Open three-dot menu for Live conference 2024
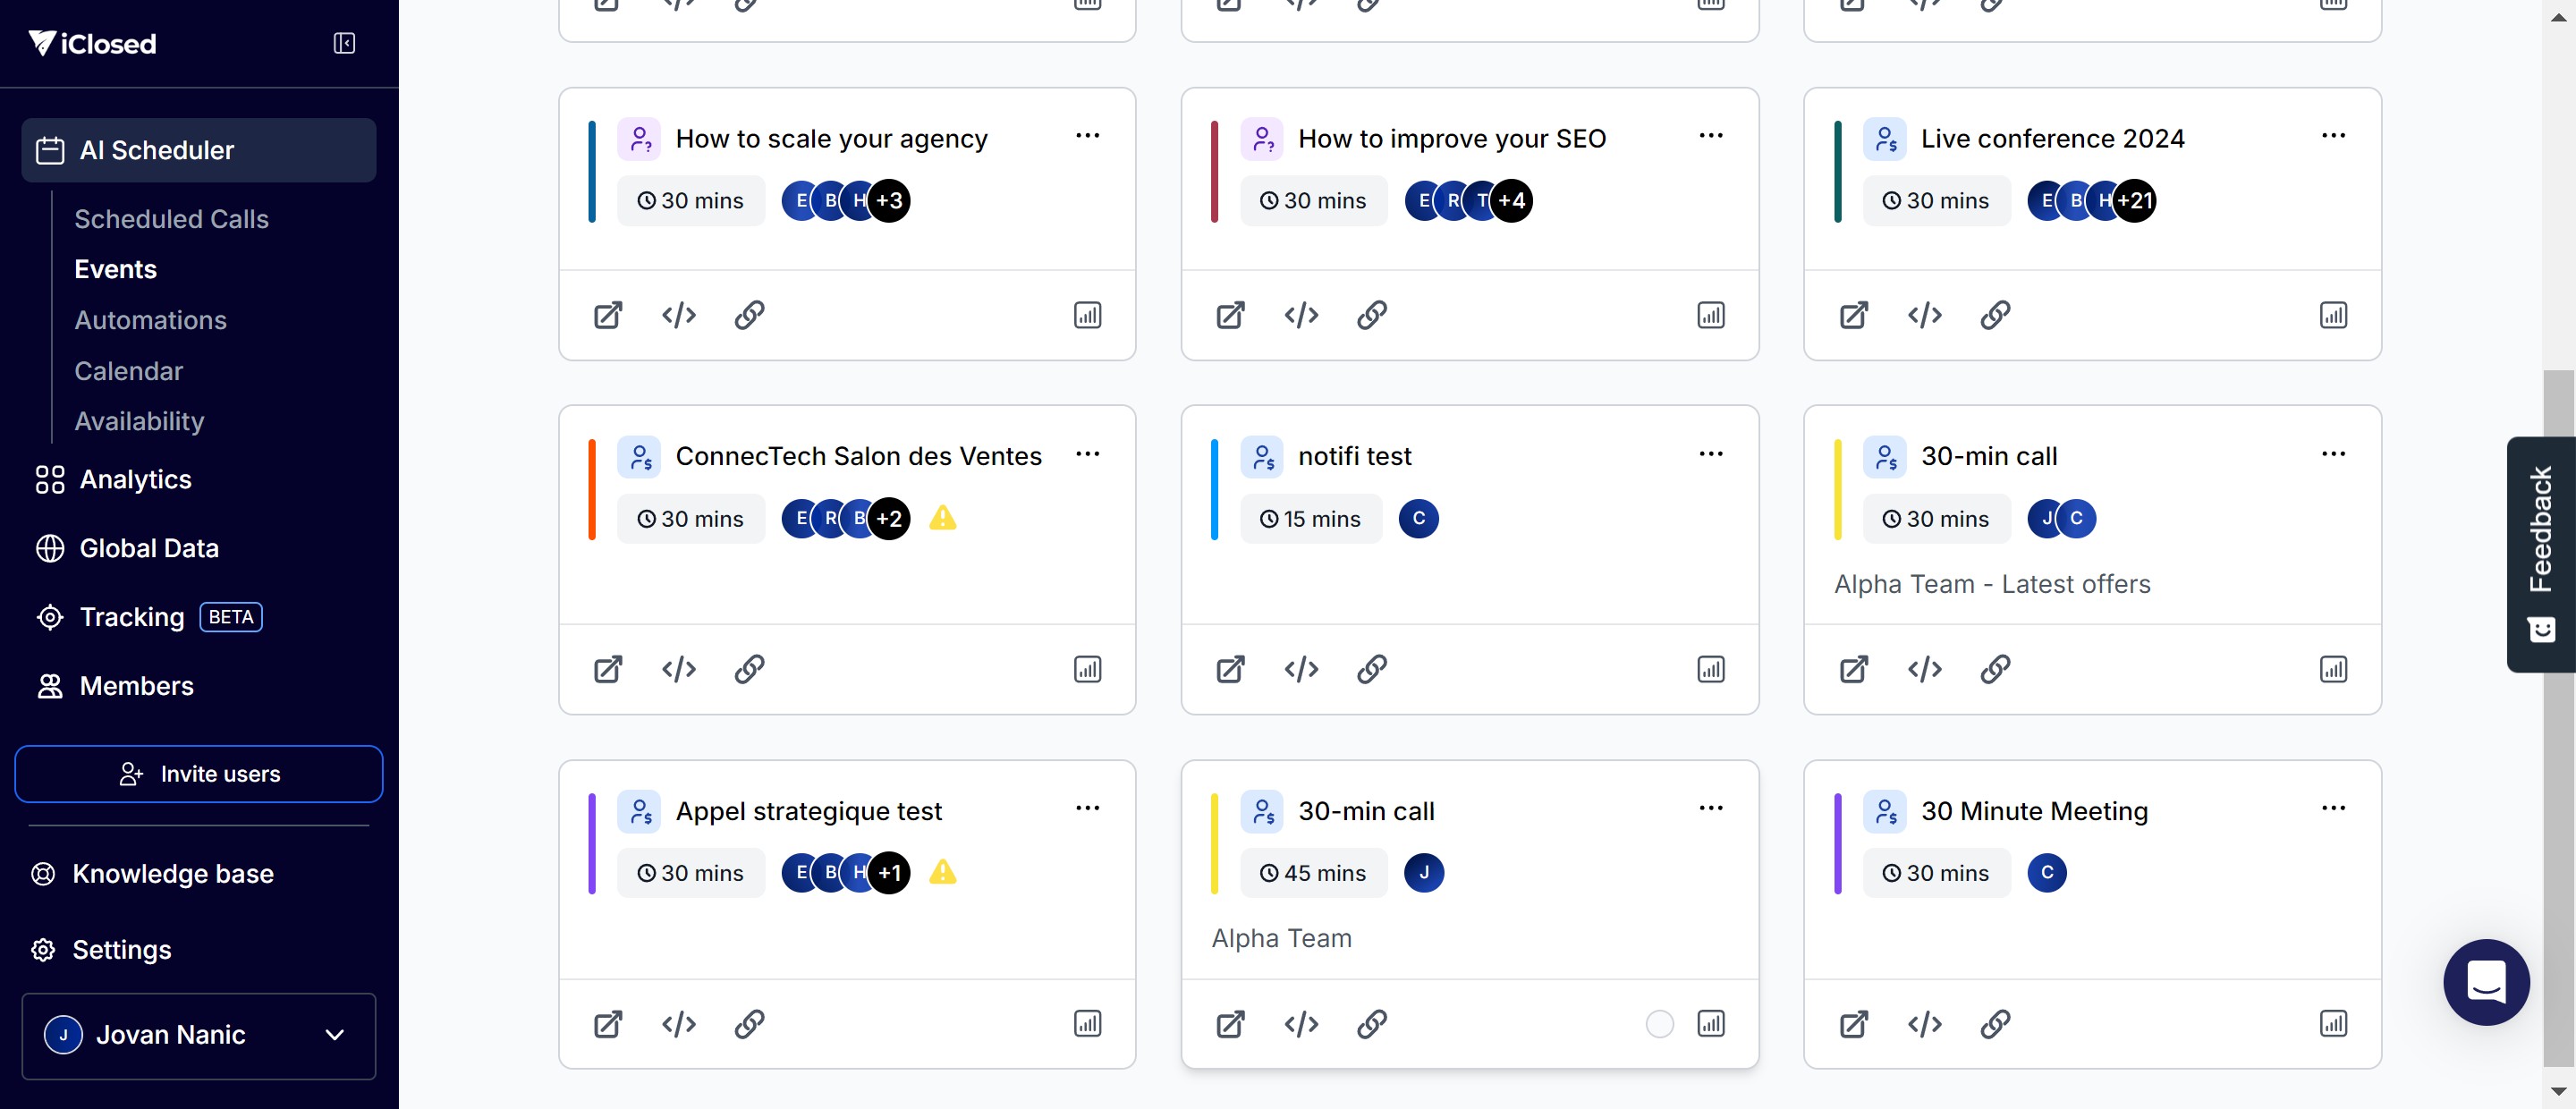The width and height of the screenshot is (2576, 1109). 2332,136
